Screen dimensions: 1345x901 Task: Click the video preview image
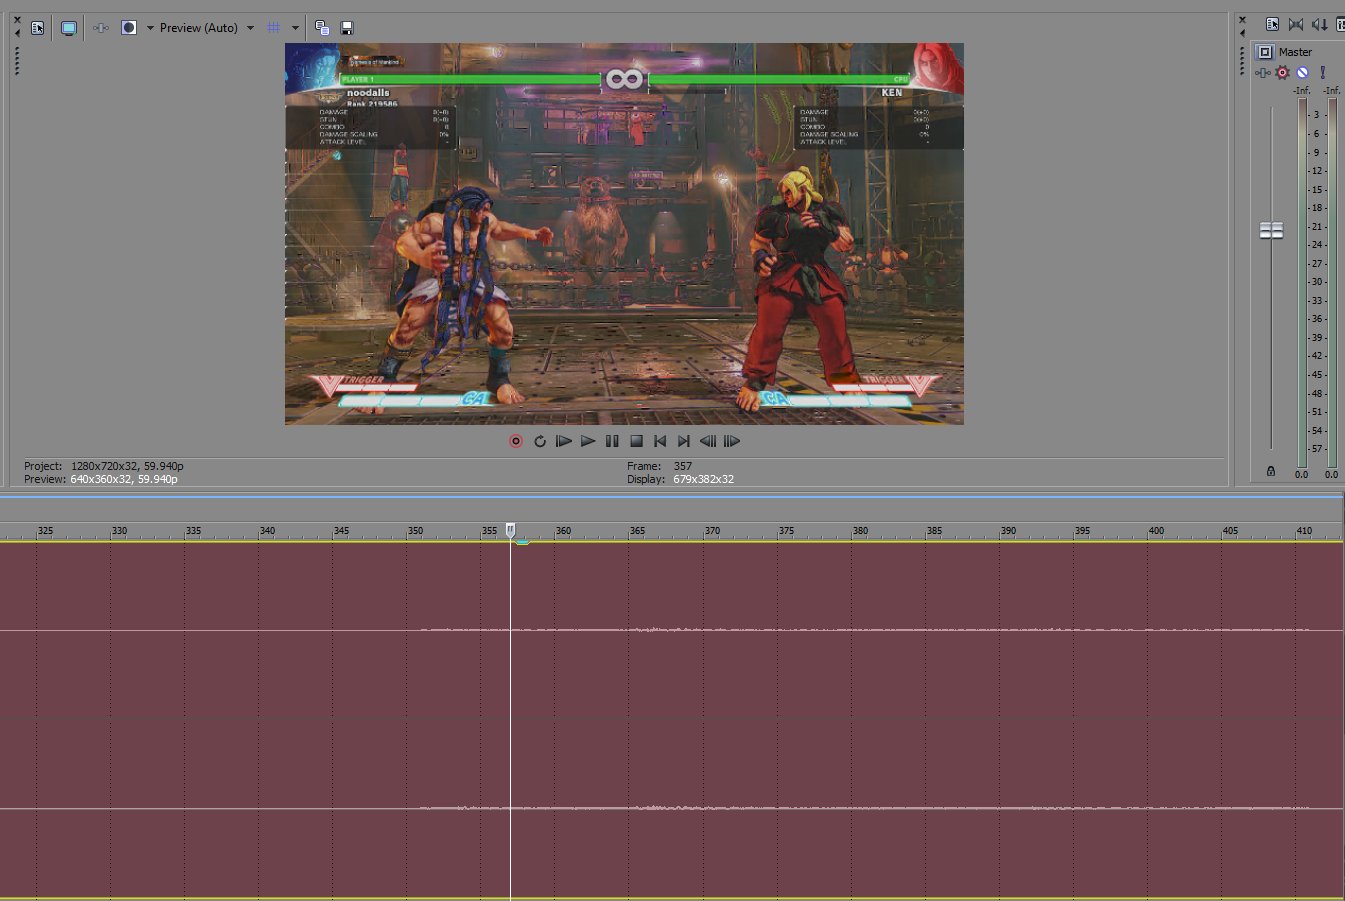(624, 234)
